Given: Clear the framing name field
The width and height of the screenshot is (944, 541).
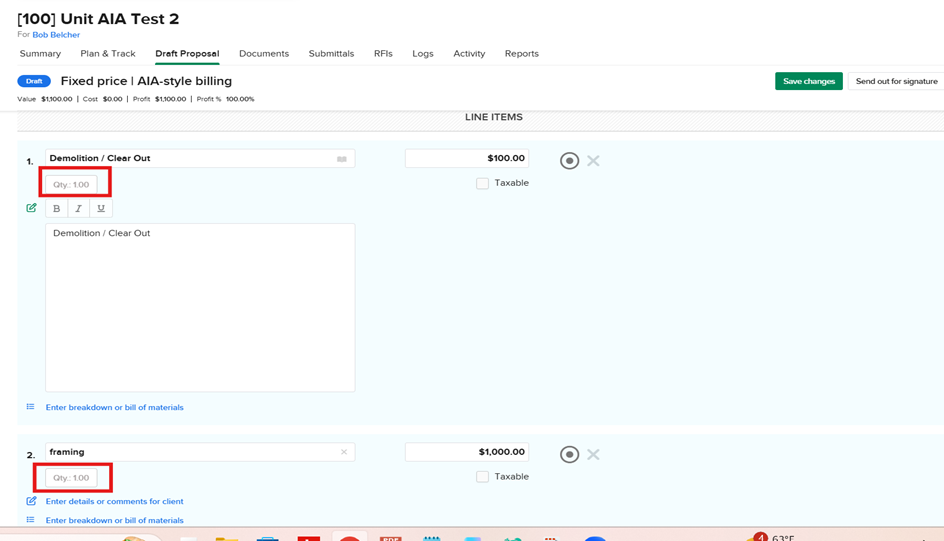Looking at the screenshot, I should coord(344,453).
